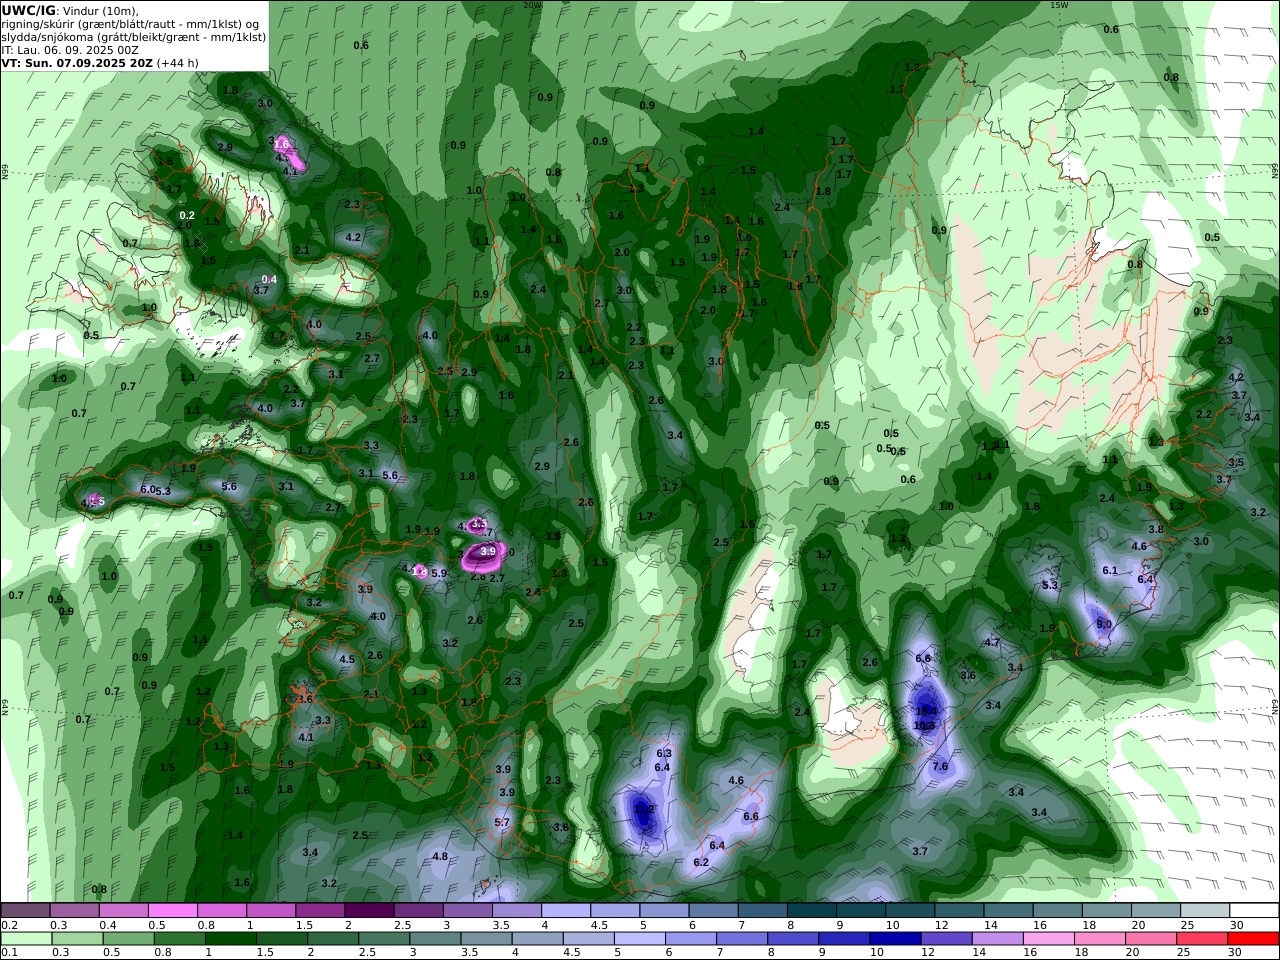Pick the snow scale 2 dark purple swatch

click(369, 911)
